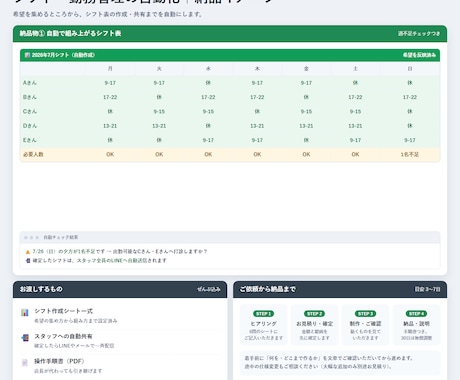Click Cさん's Tuesday 9-15 cell
460x380 pixels.
click(159, 111)
